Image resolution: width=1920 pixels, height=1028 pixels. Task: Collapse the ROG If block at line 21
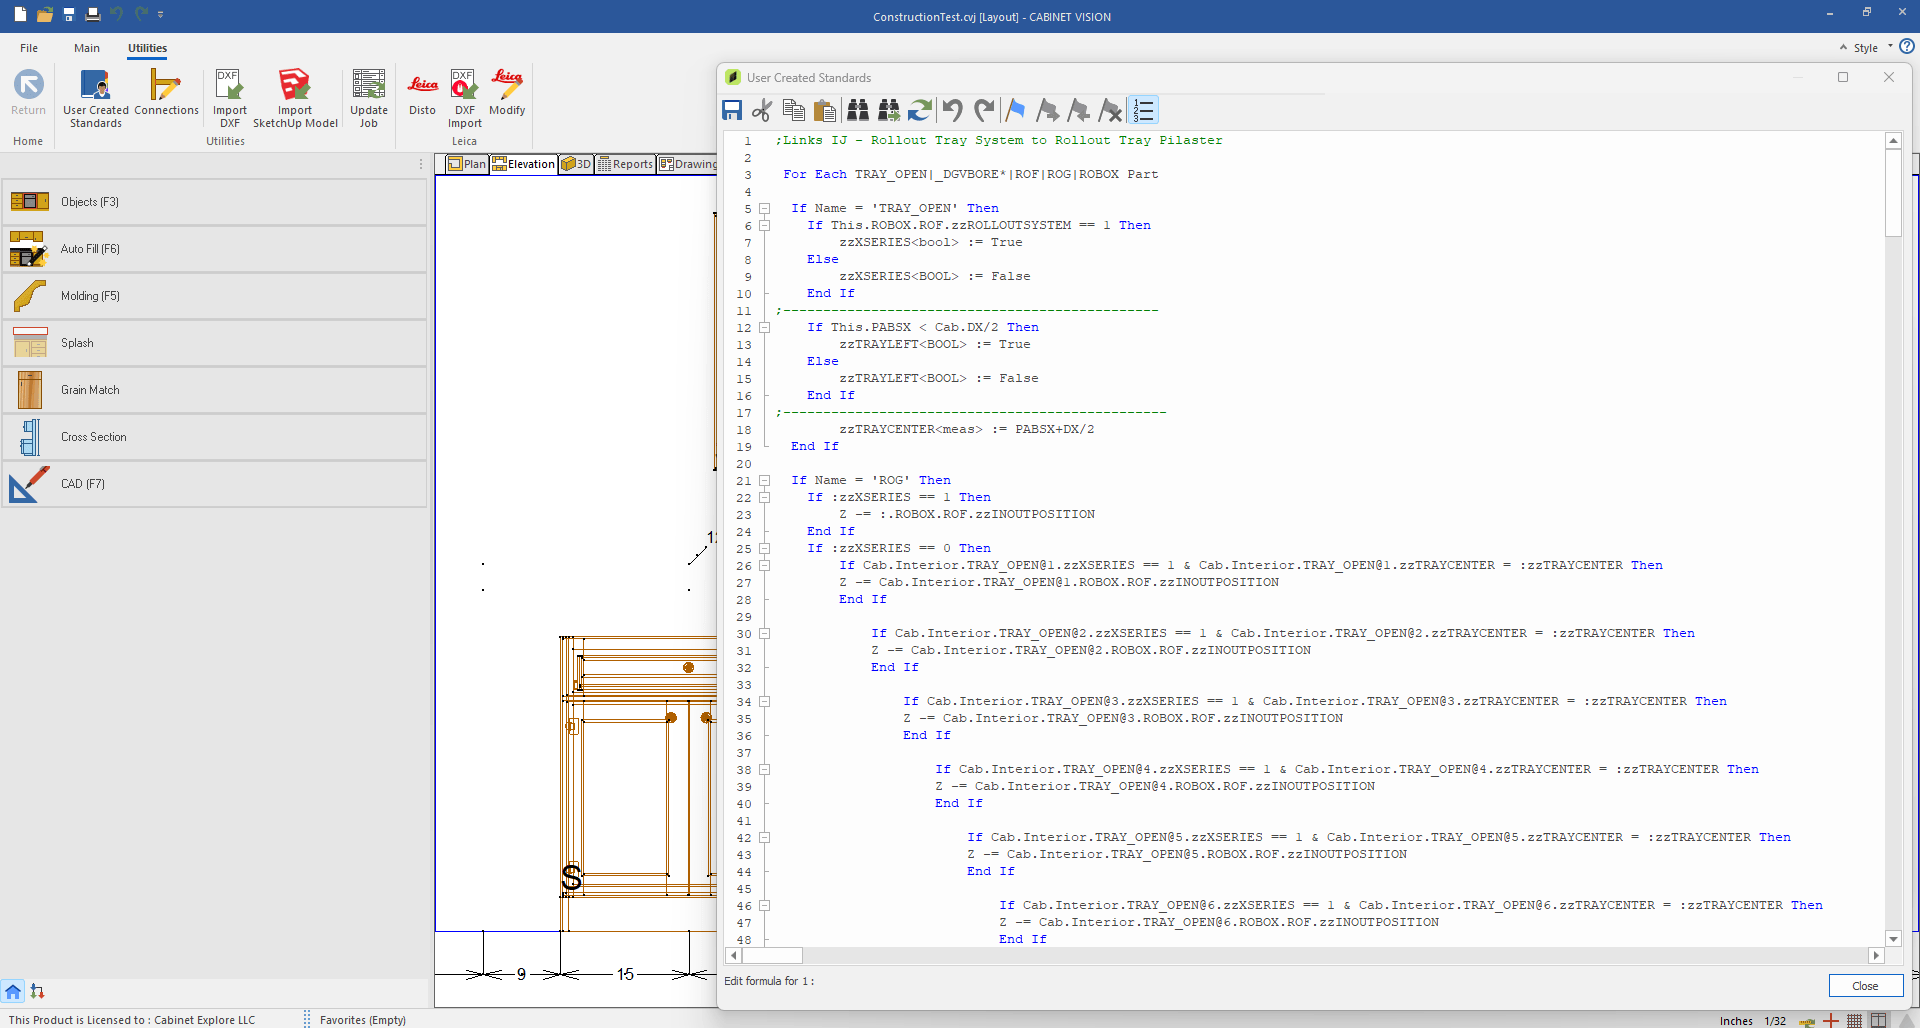764,481
